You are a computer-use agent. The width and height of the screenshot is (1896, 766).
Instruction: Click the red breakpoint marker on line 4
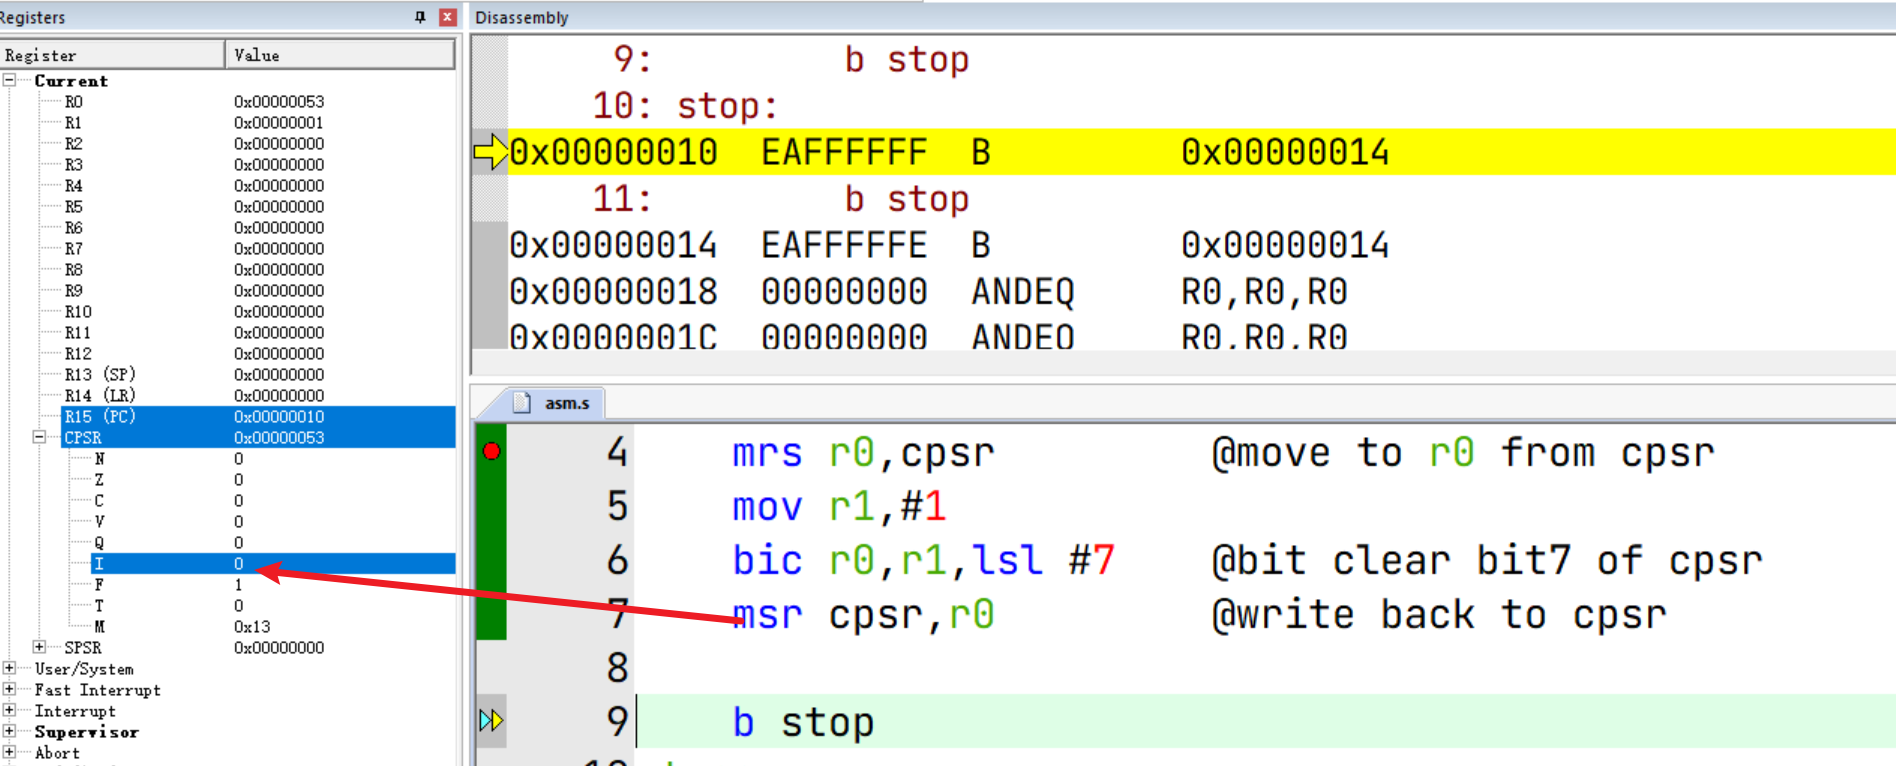coord(491,452)
